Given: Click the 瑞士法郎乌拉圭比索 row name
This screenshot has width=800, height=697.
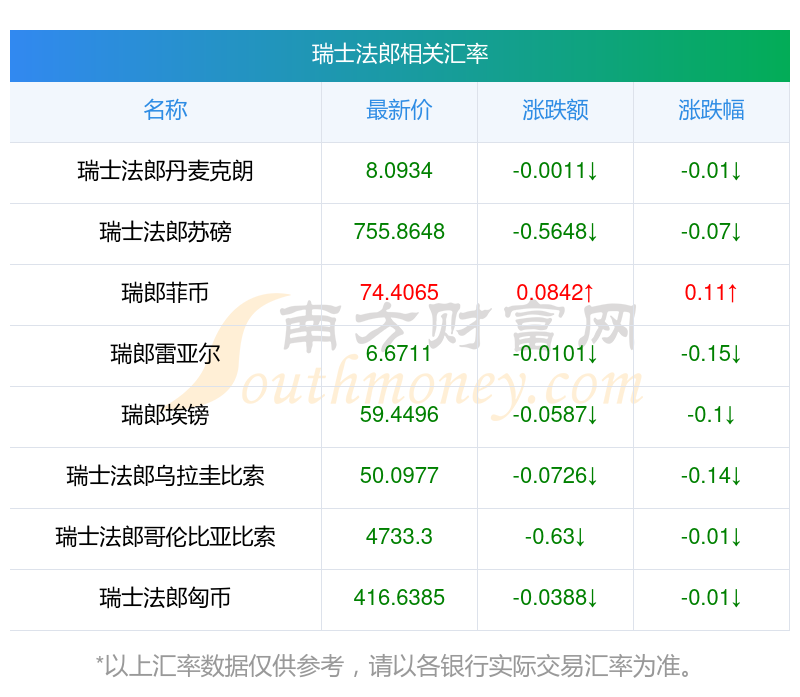Looking at the screenshot, I should (165, 476).
